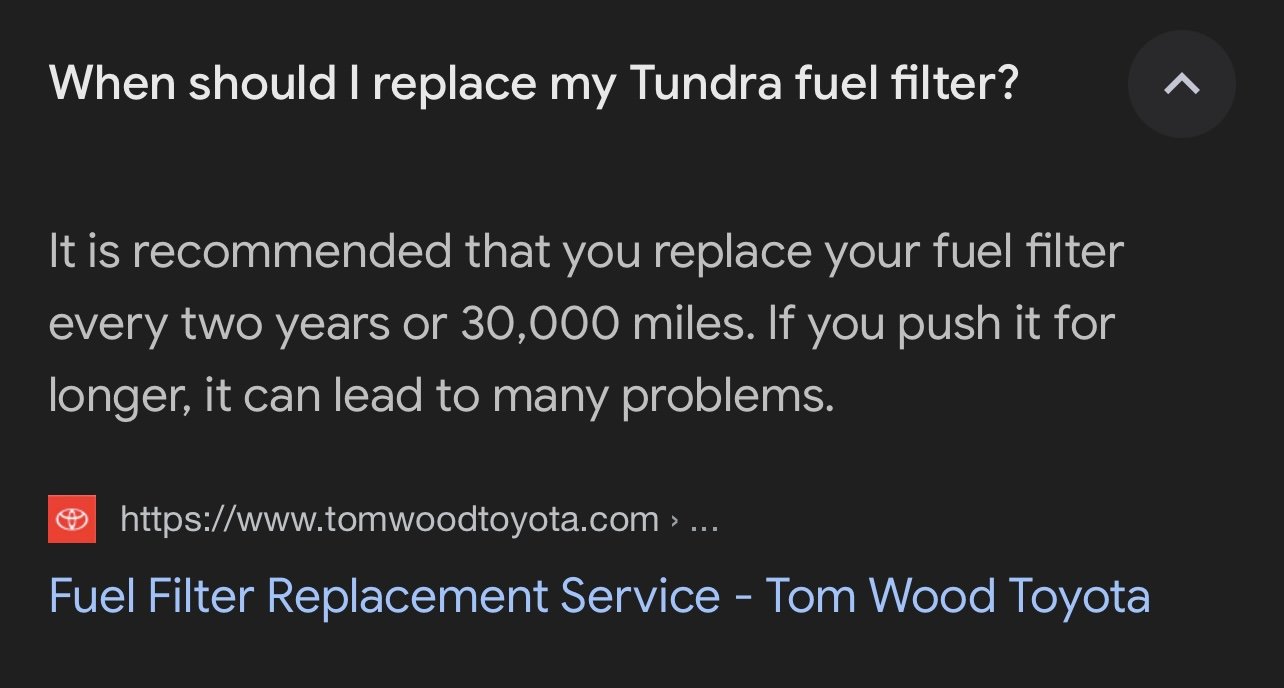
Task: Click the word 'Tundra' in the question
Action: tap(706, 84)
